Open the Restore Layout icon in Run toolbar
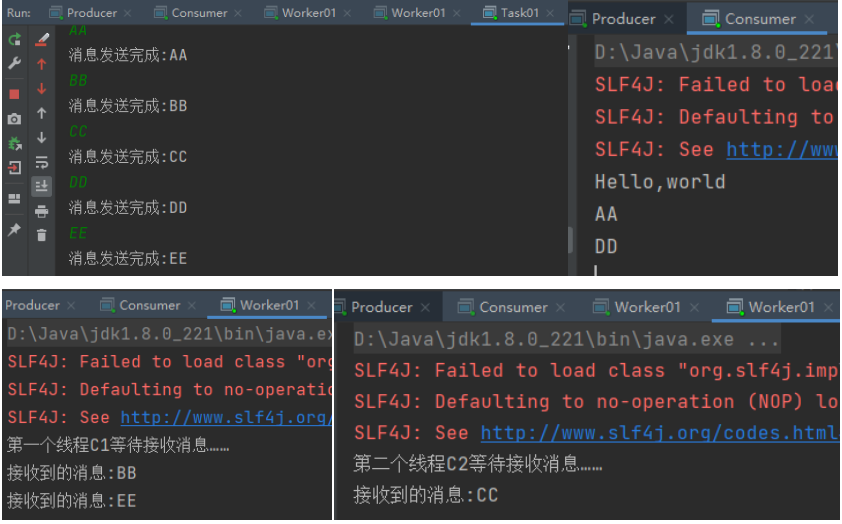Screen dimensions: 842x524 coord(14,199)
